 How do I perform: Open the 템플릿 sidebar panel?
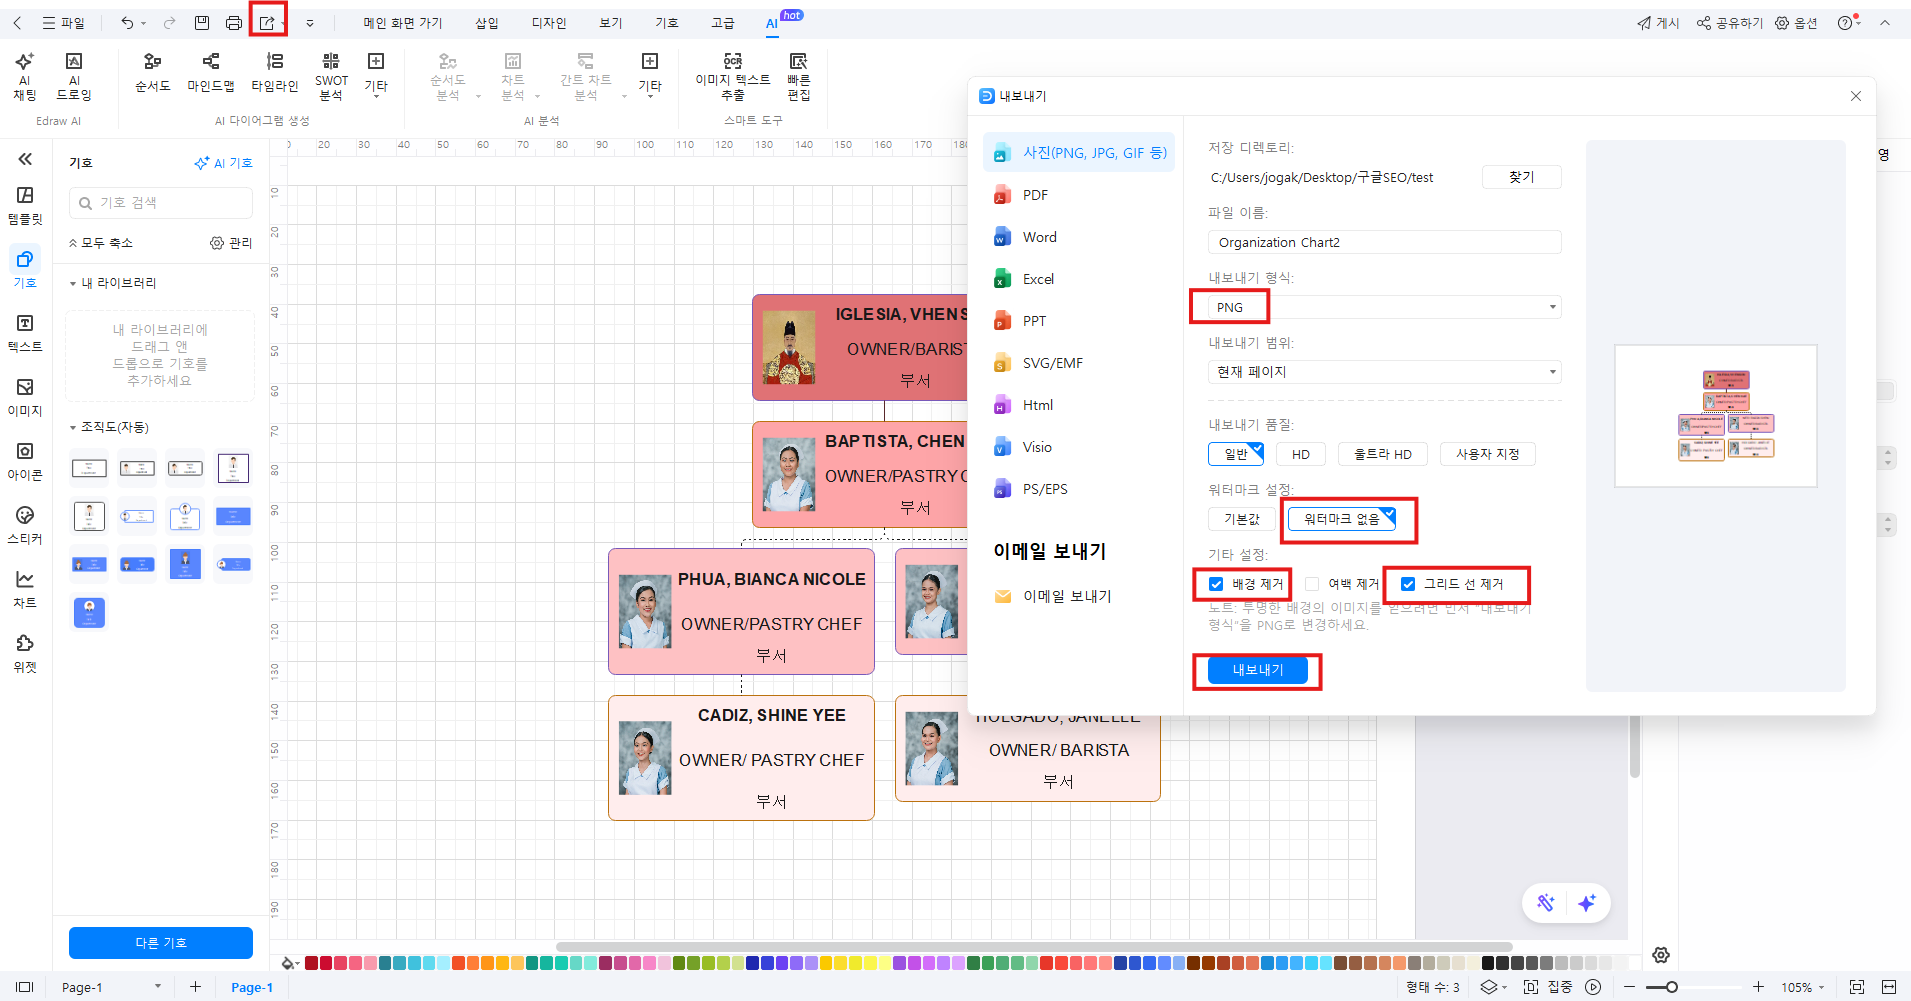pos(25,206)
